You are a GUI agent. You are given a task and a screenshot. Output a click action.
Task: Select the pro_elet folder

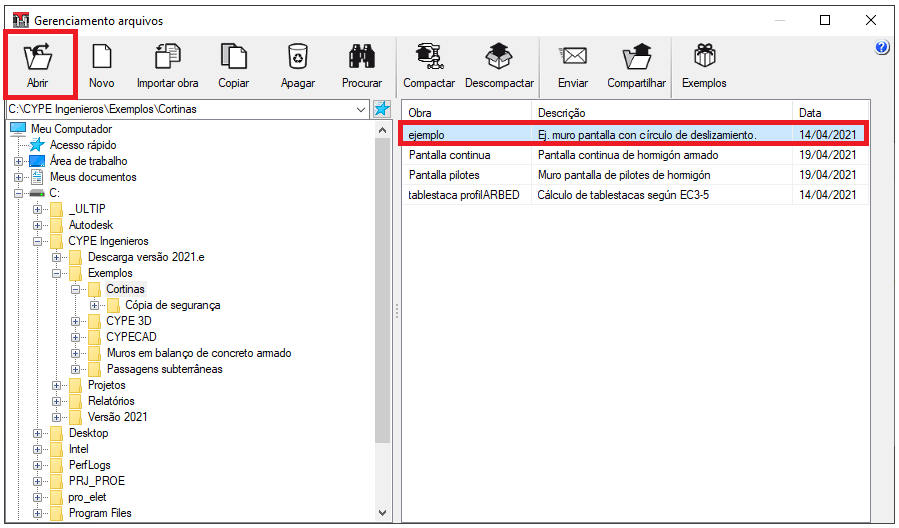87,497
